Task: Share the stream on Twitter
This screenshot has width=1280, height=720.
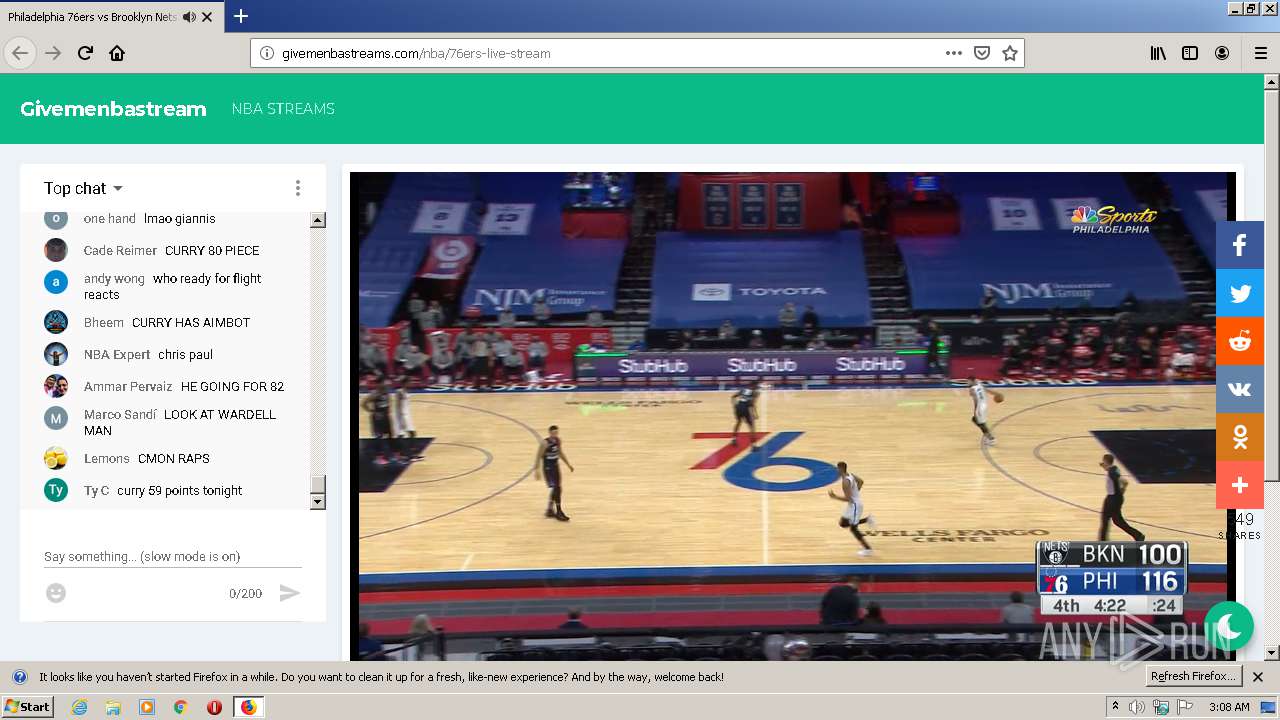Action: [1240, 293]
